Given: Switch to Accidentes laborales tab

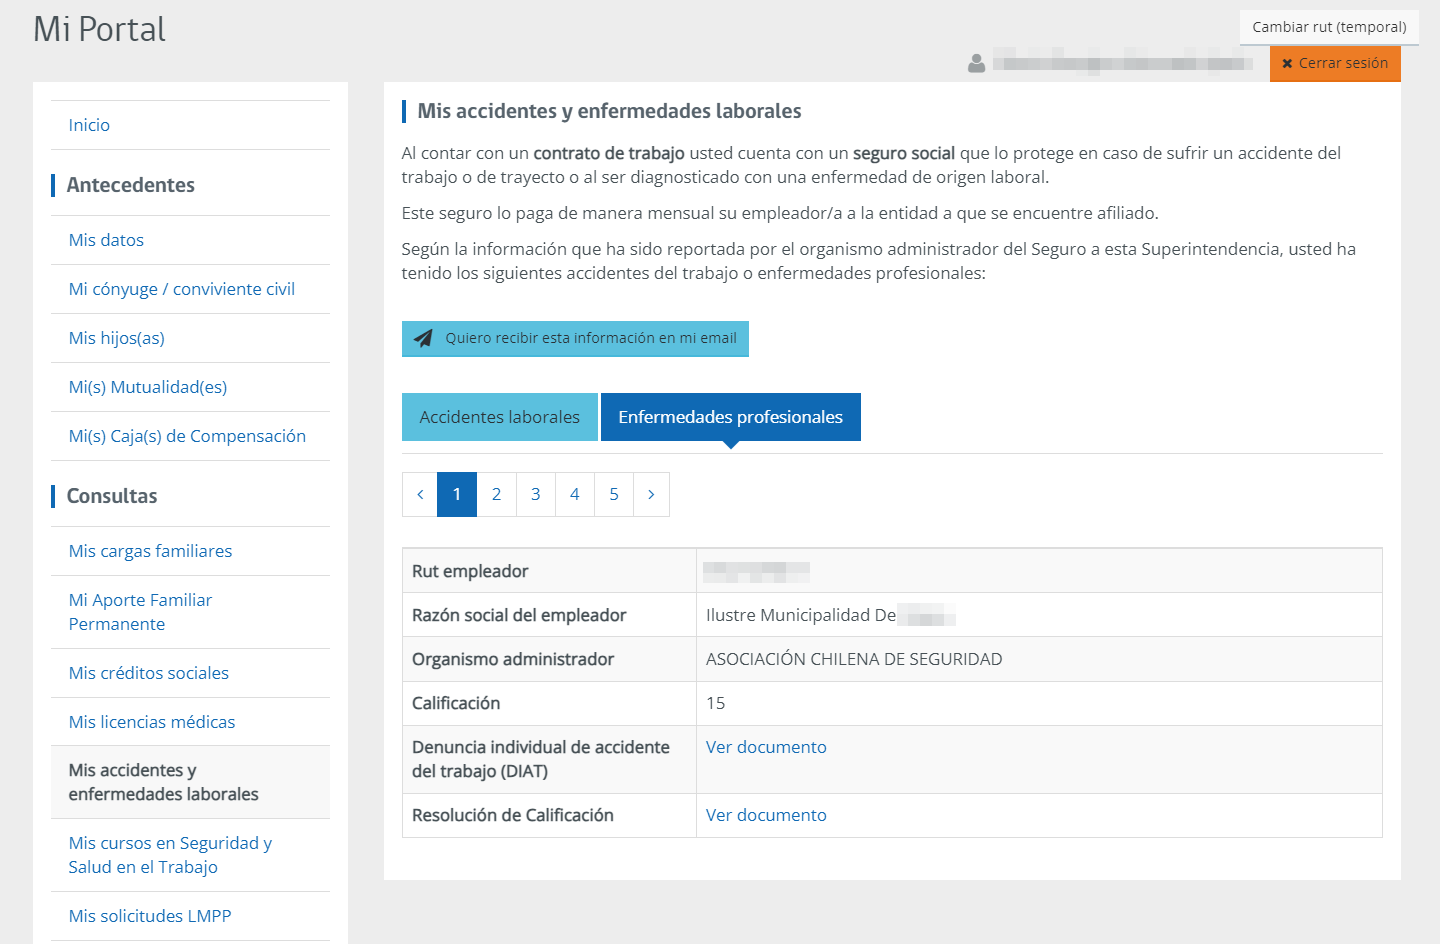Looking at the screenshot, I should 500,417.
